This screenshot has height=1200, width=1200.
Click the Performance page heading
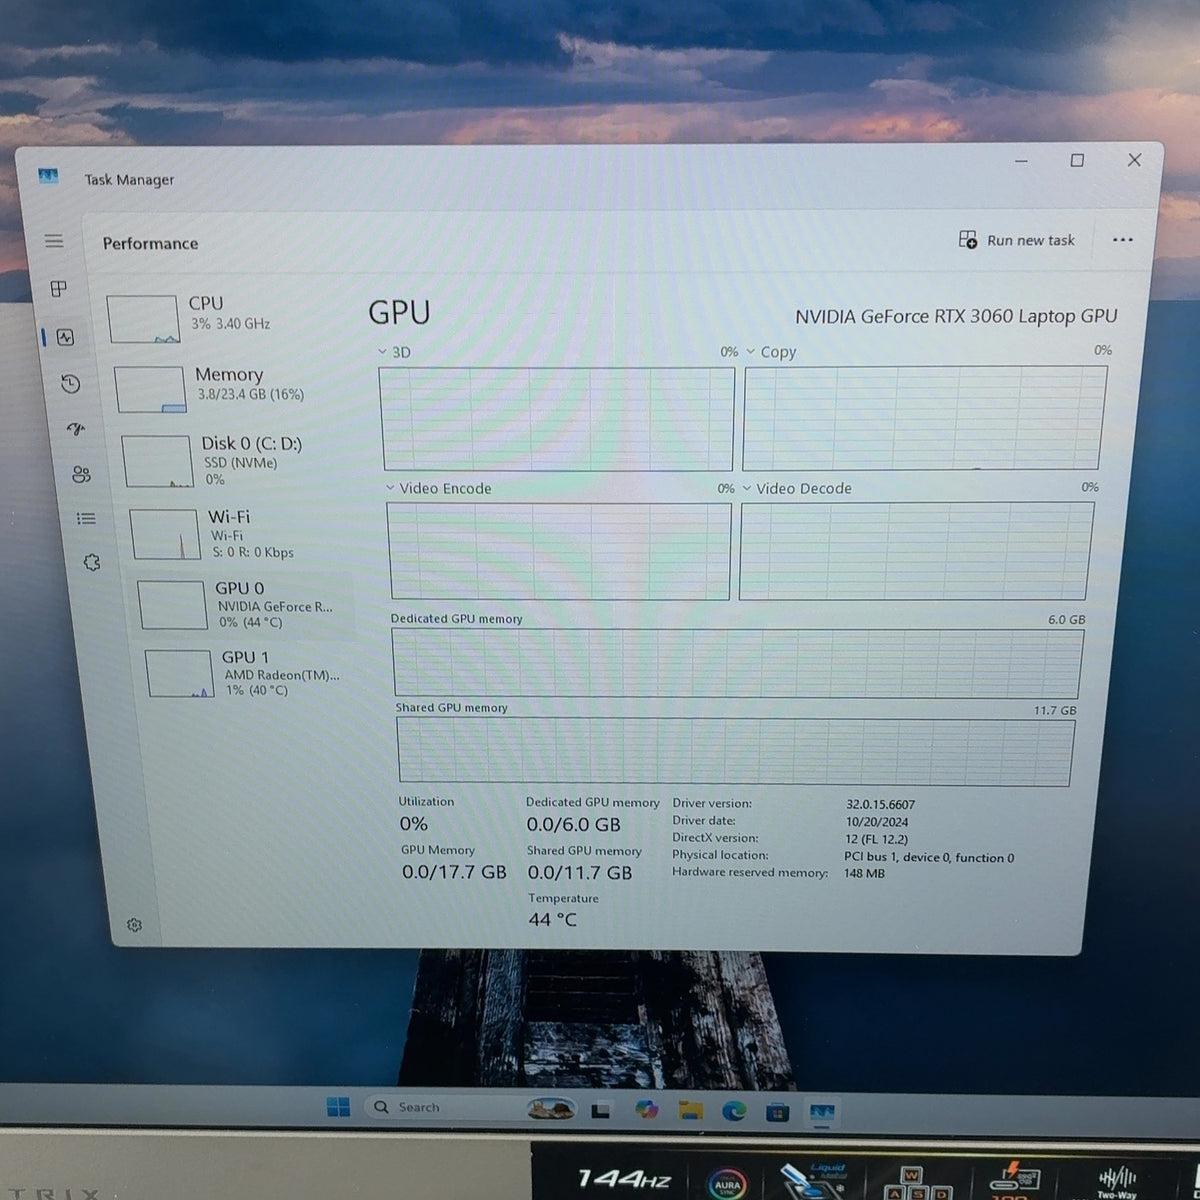[x=150, y=243]
